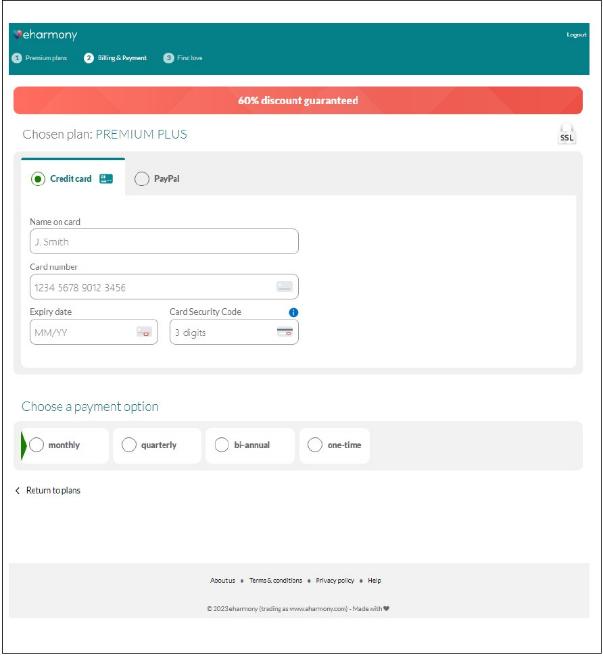
Task: Click the Choose a payment option heading
Action: (90, 407)
